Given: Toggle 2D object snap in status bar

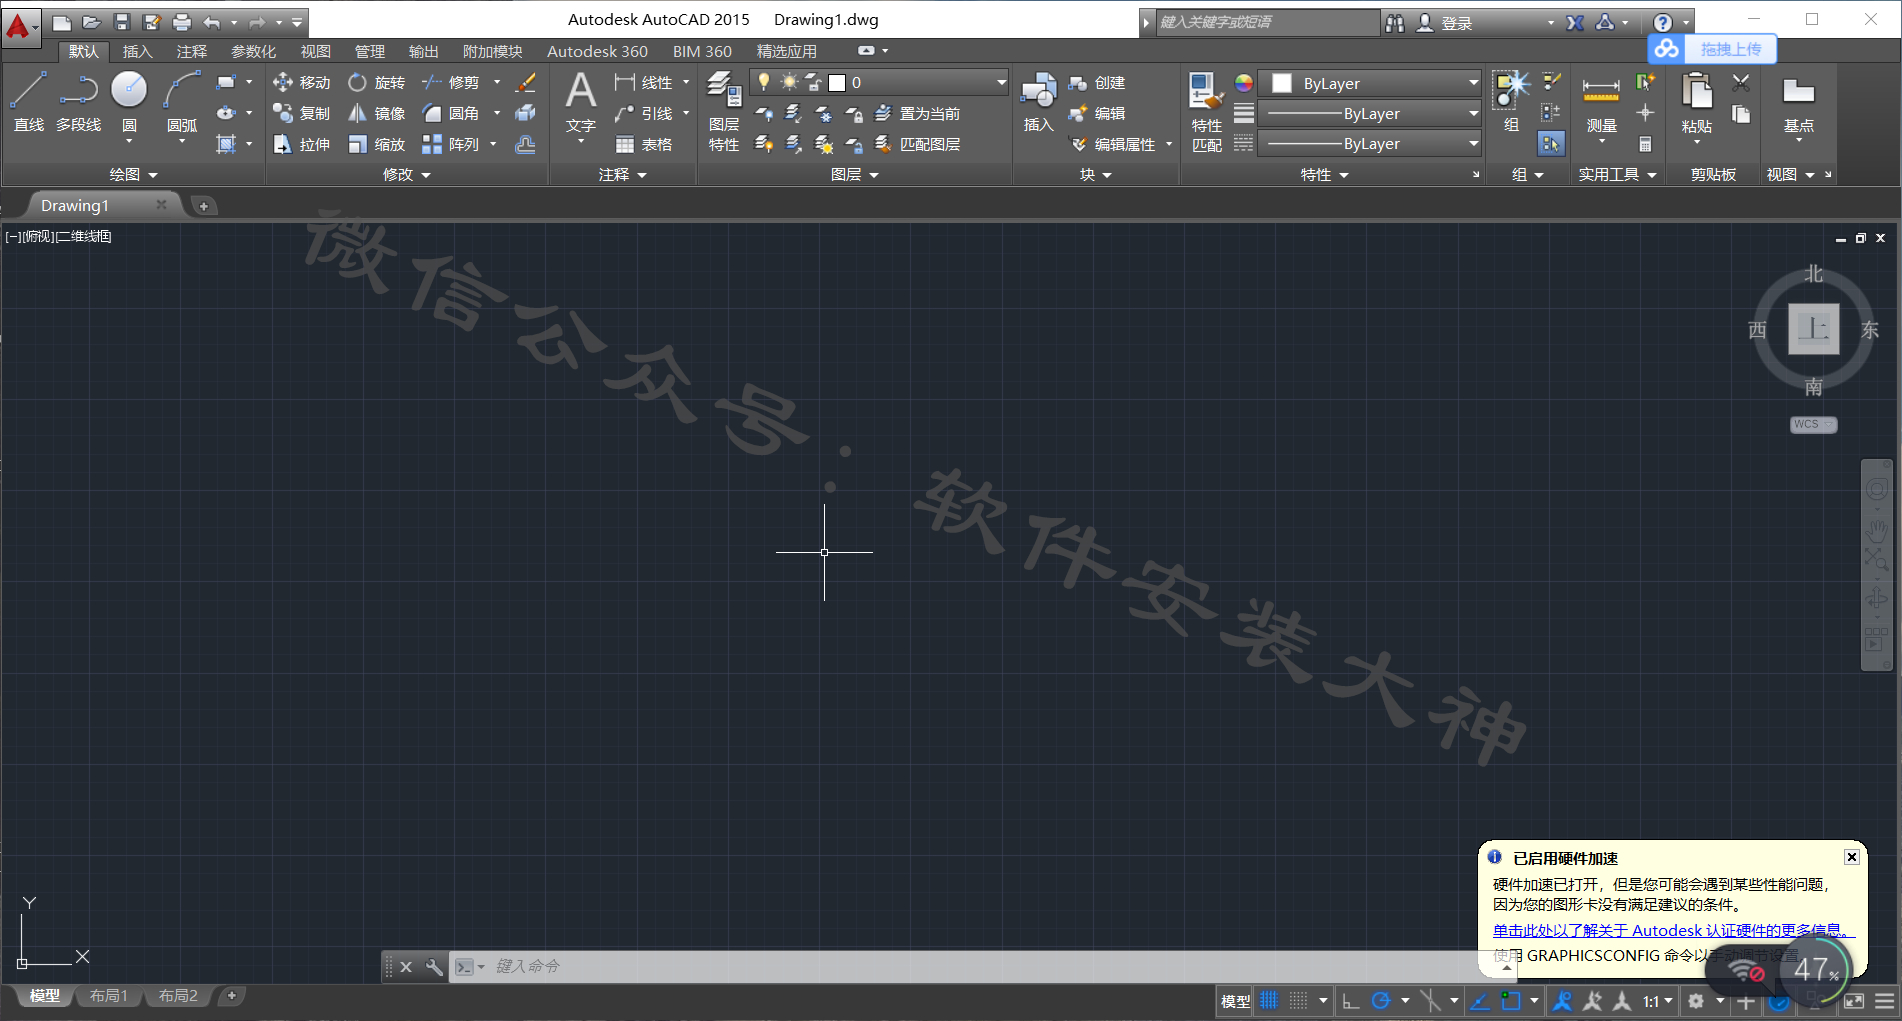Looking at the screenshot, I should [1511, 1000].
